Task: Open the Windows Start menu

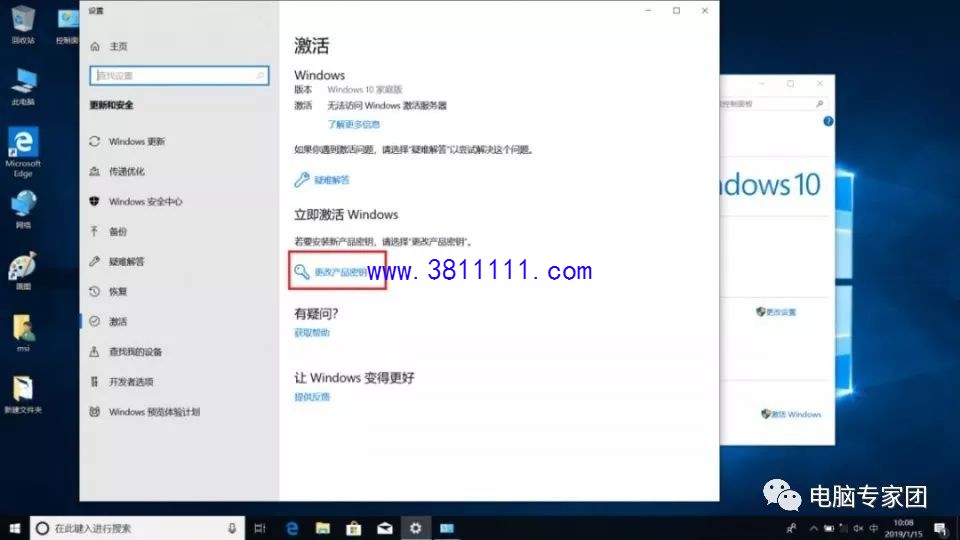Action: (x=15, y=528)
